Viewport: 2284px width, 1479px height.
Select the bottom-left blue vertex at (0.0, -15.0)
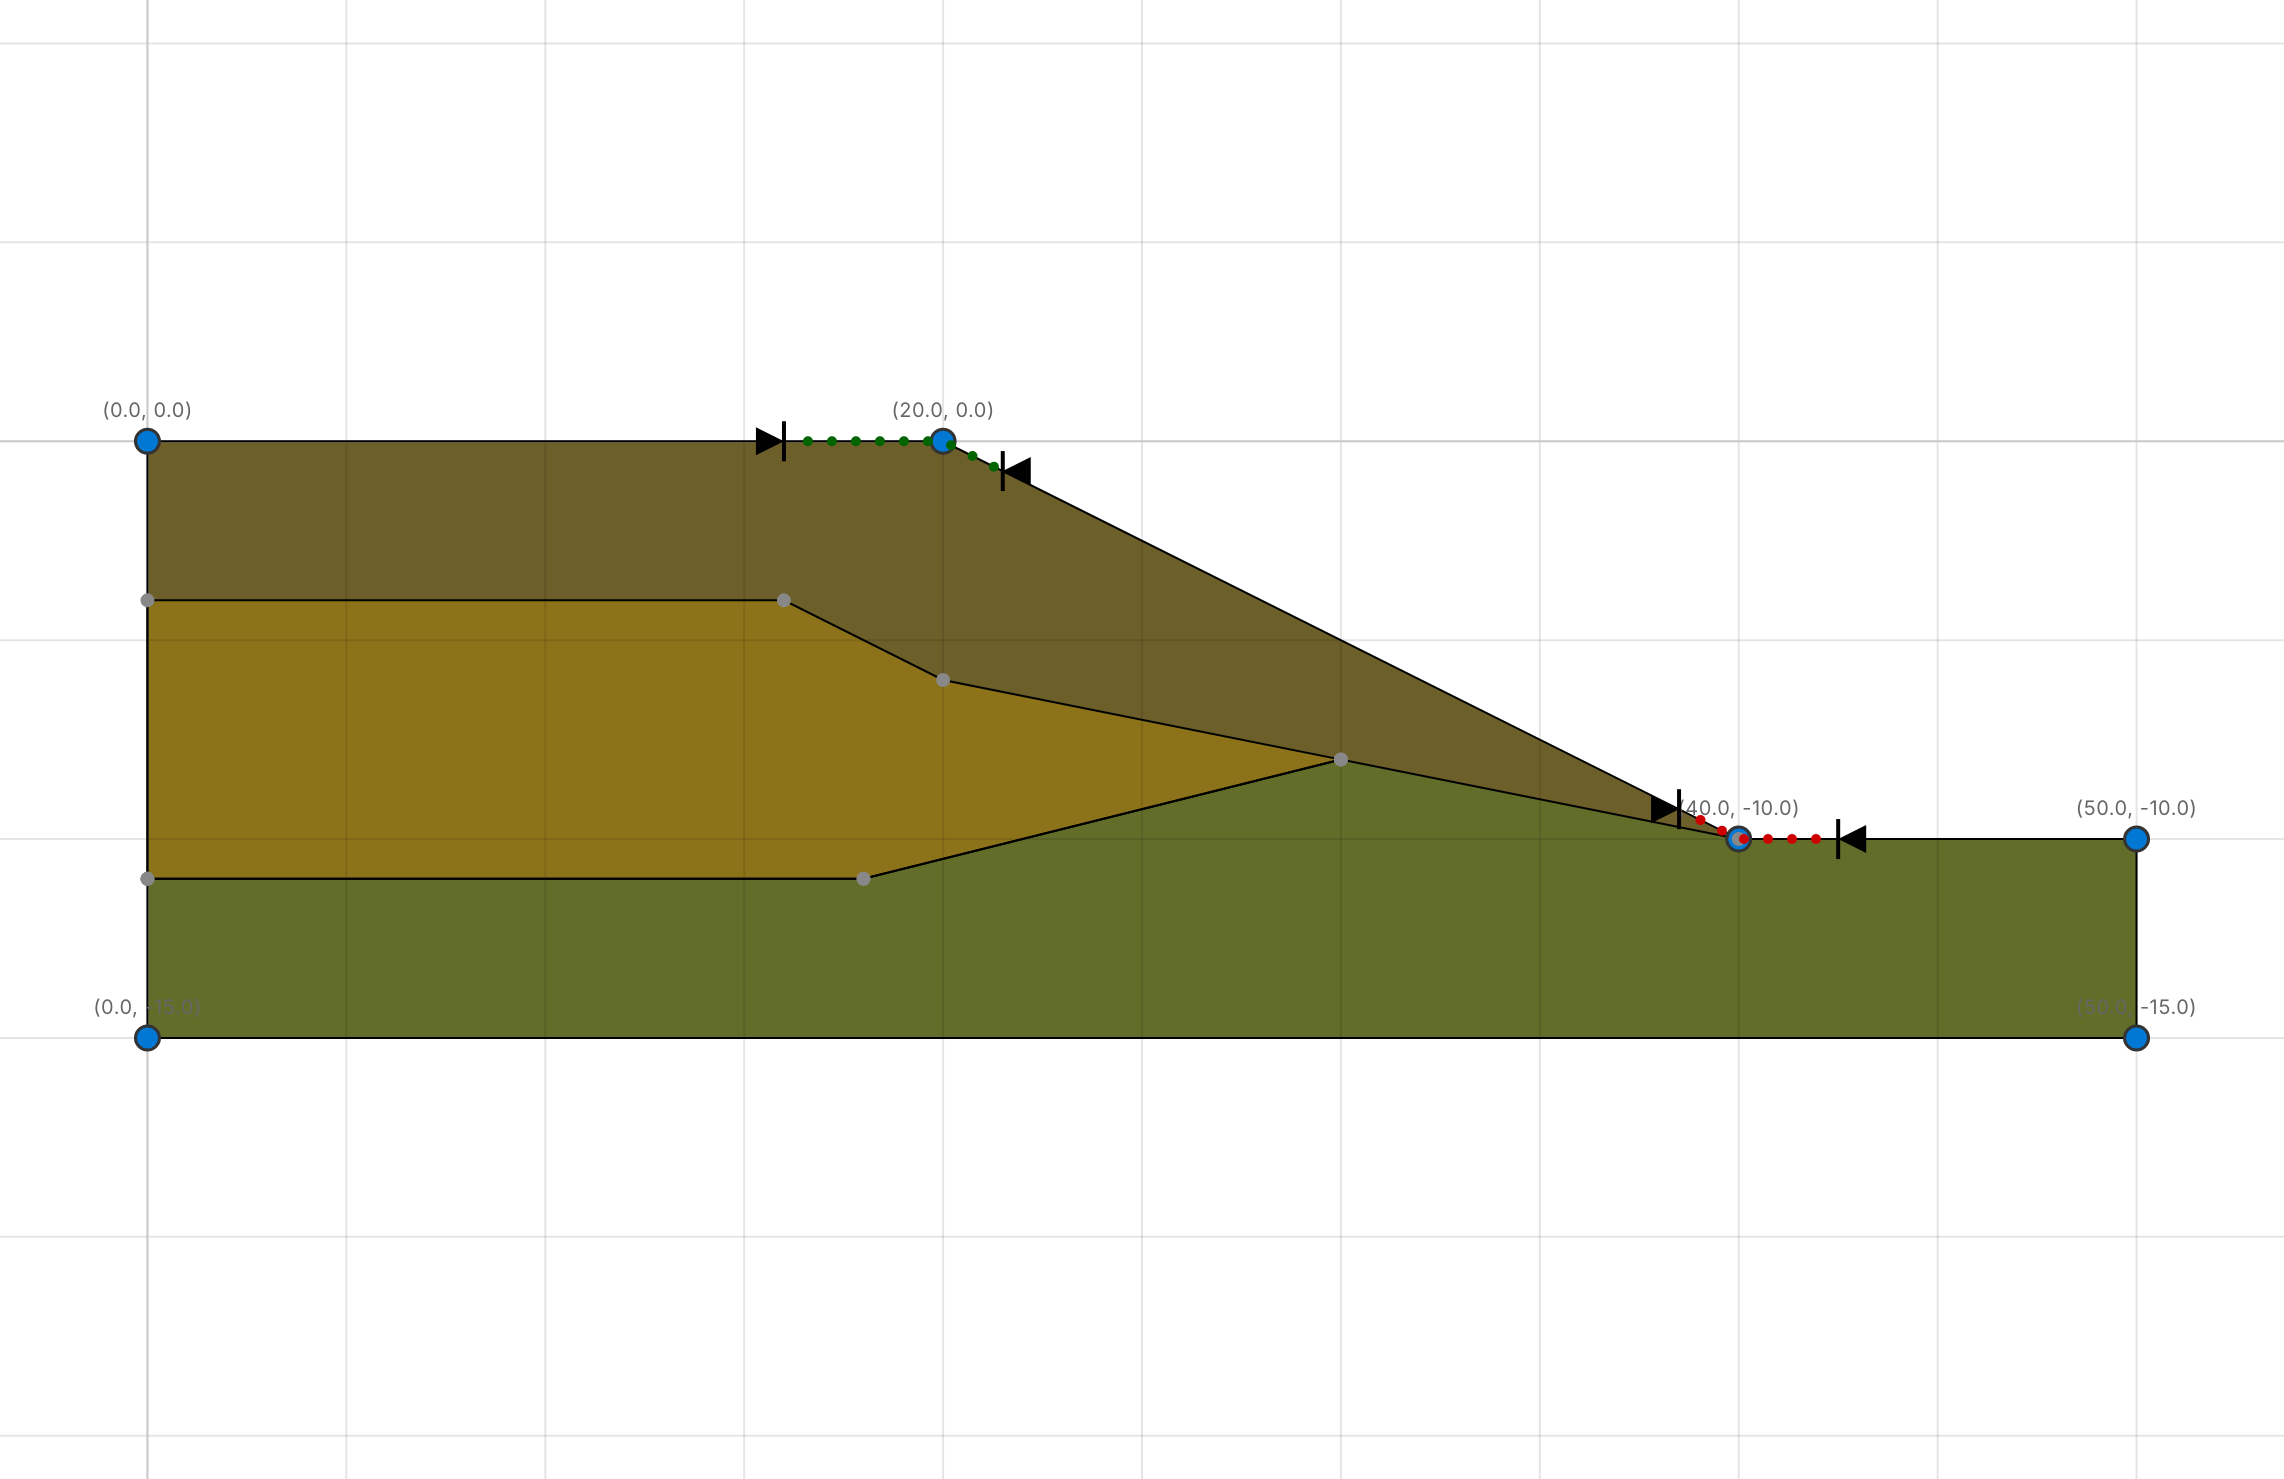(x=147, y=1038)
